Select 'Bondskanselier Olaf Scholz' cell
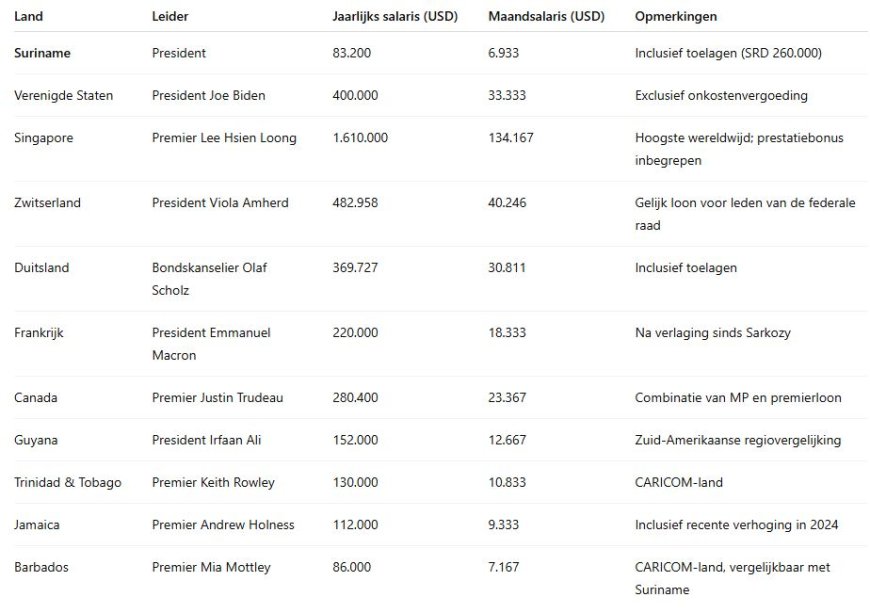The width and height of the screenshot is (870, 613). click(x=209, y=279)
